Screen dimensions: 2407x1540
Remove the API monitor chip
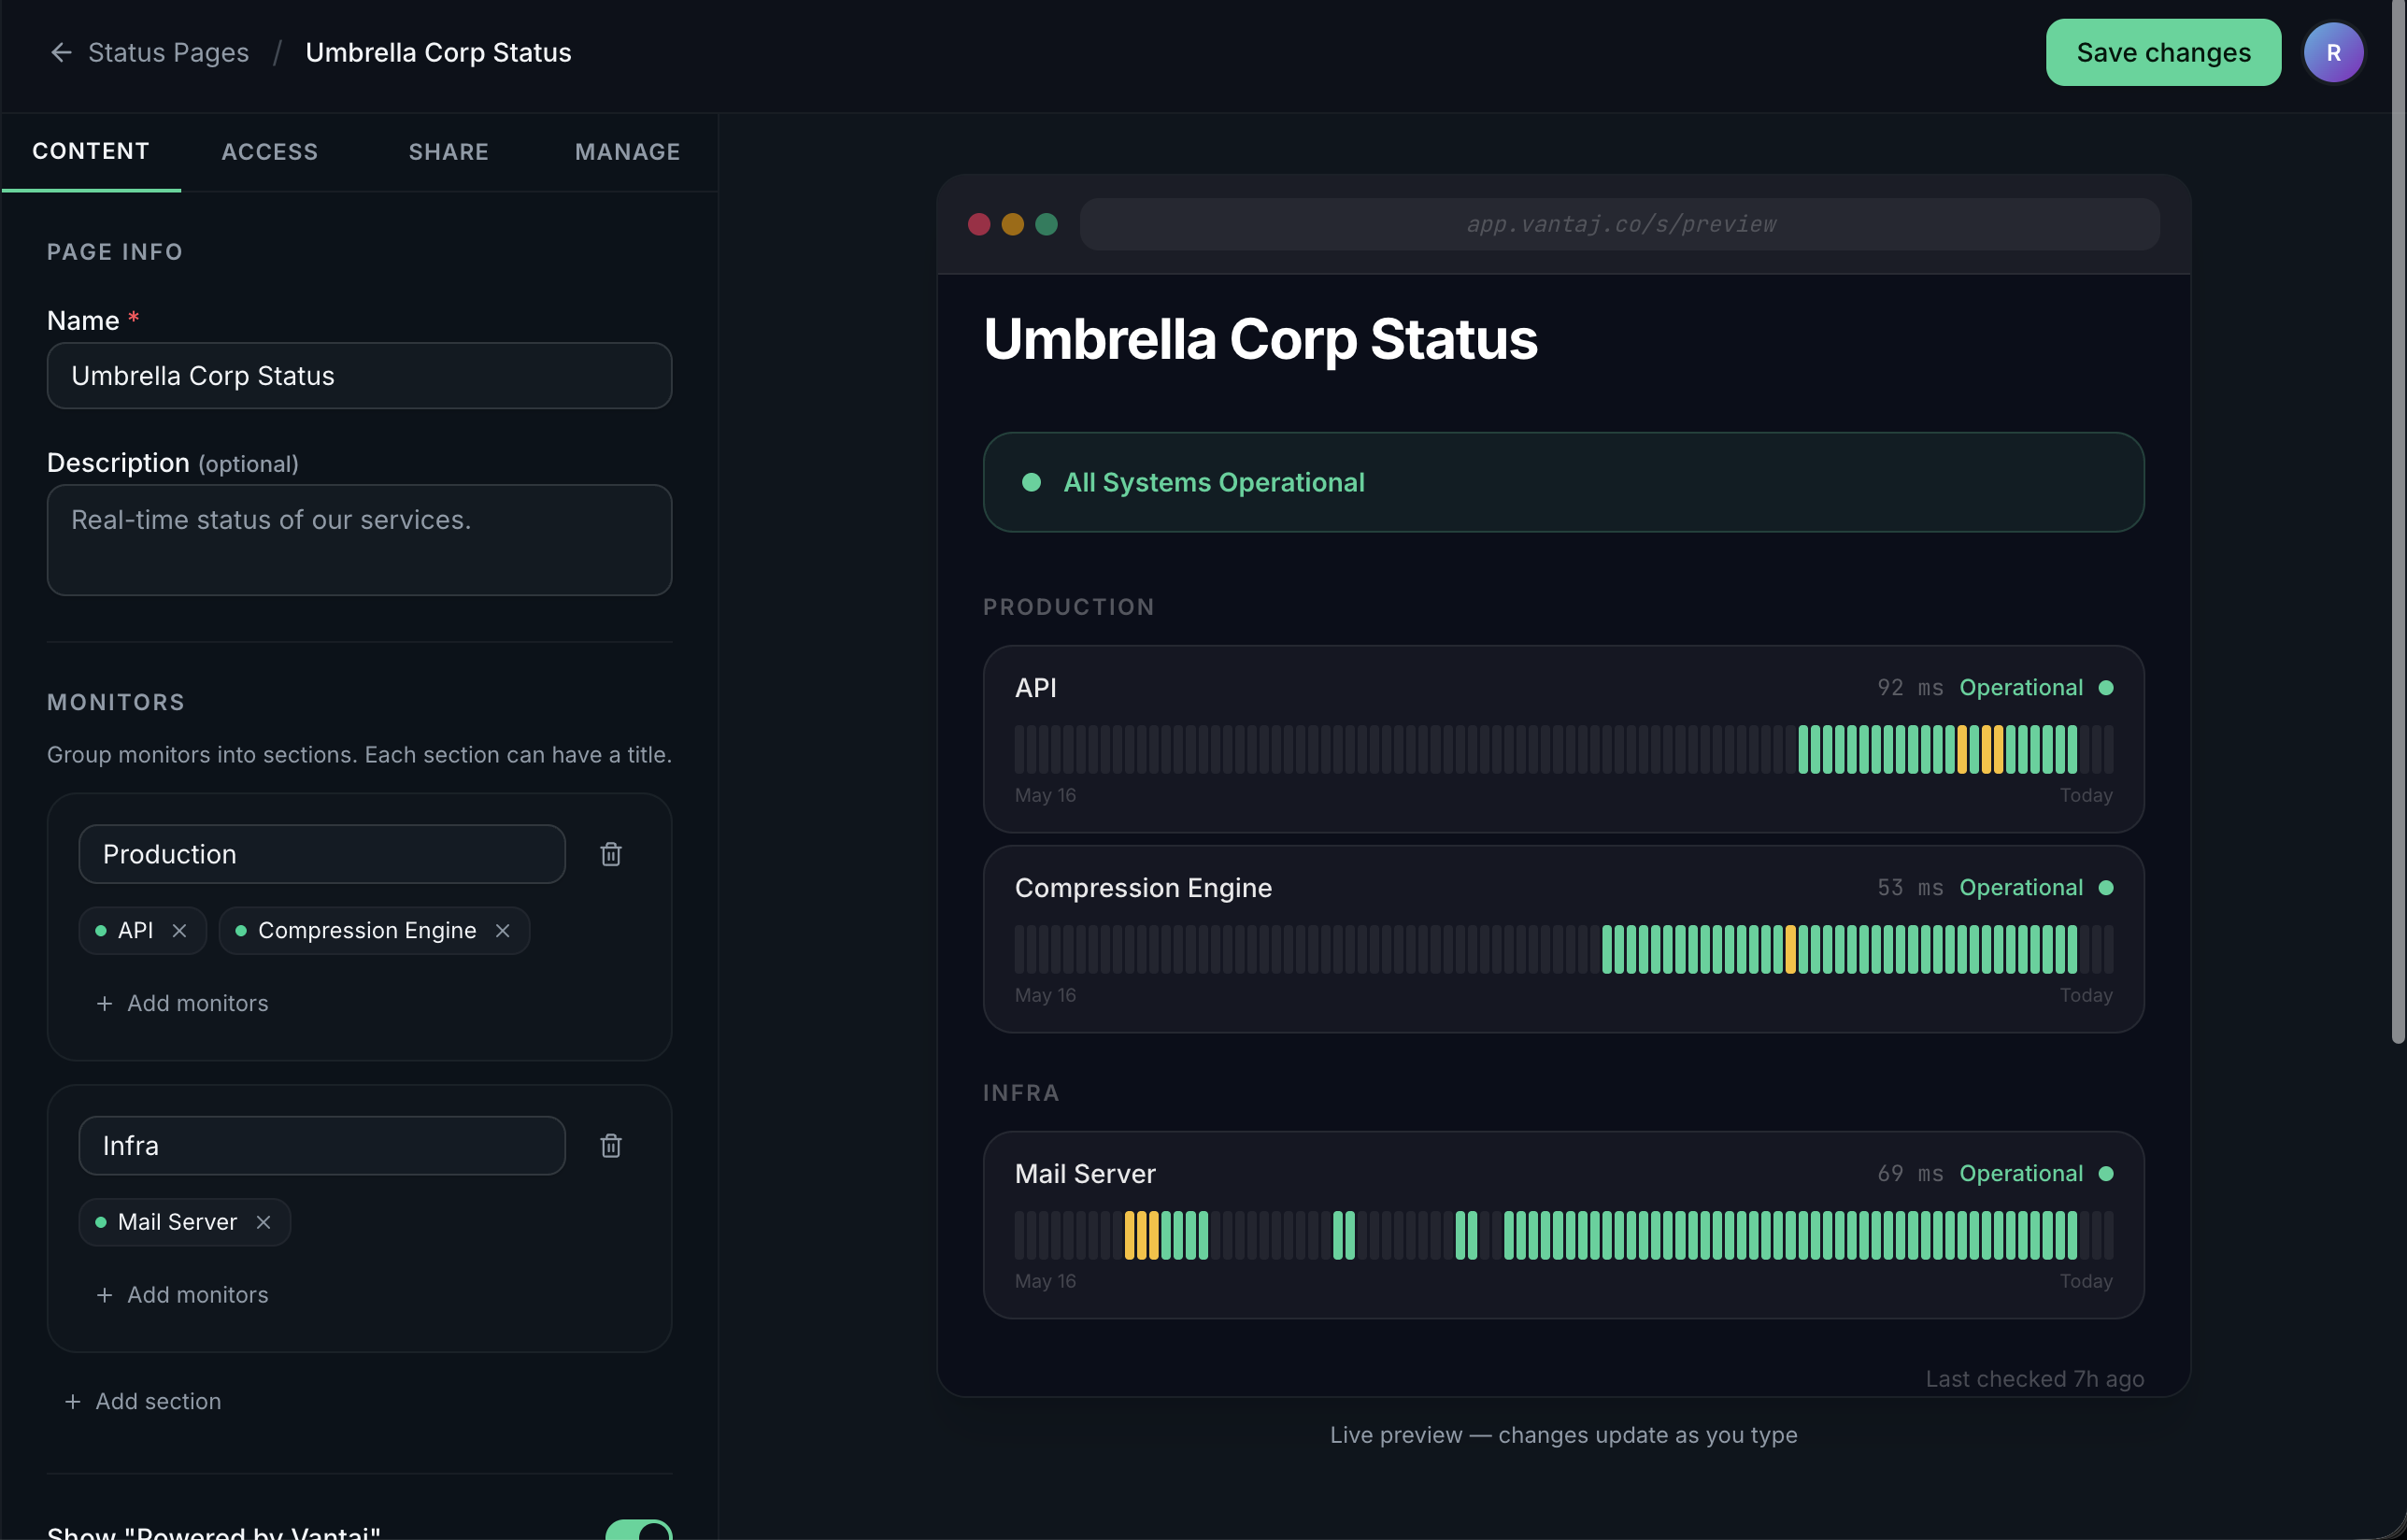[x=179, y=931]
